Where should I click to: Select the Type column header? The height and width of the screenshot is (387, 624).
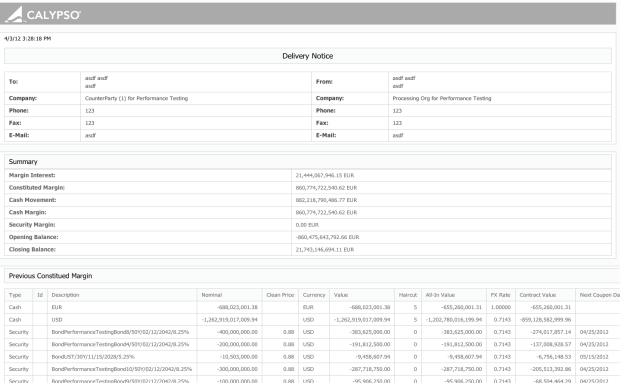(x=15, y=295)
